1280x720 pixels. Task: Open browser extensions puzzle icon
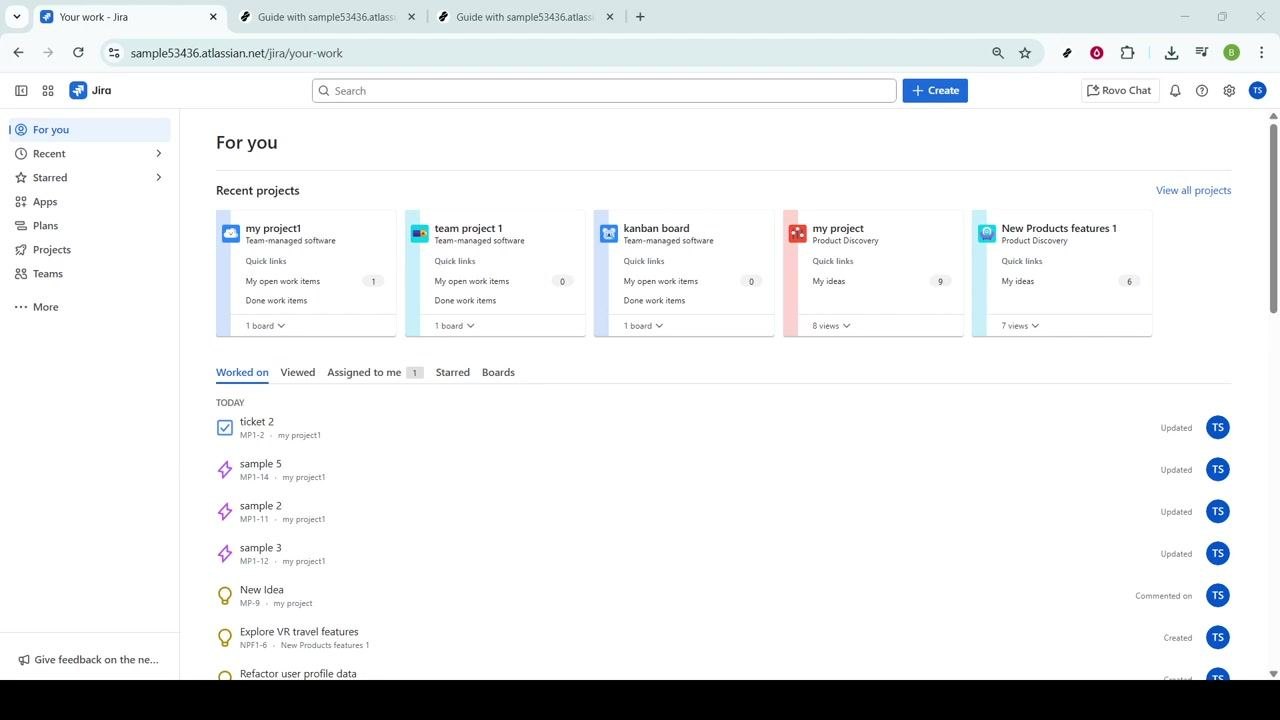[x=1128, y=53]
